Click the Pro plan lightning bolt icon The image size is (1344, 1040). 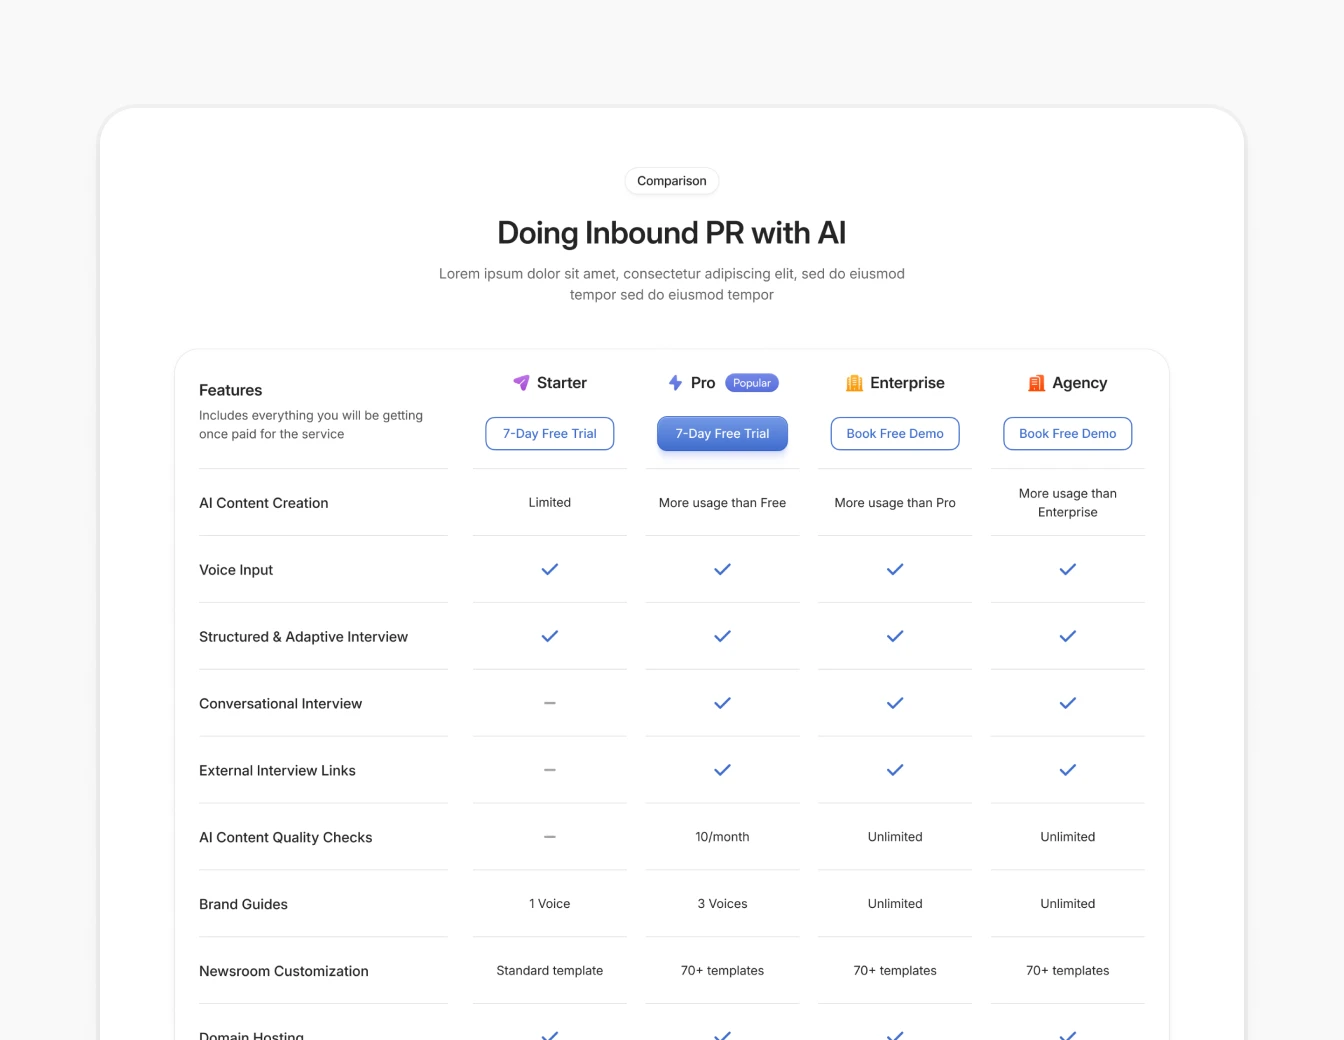pyautogui.click(x=675, y=383)
